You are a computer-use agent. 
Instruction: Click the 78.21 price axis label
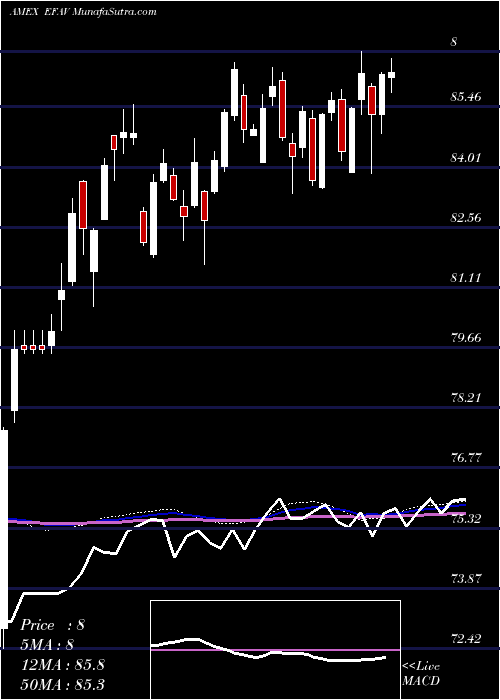(x=466, y=398)
